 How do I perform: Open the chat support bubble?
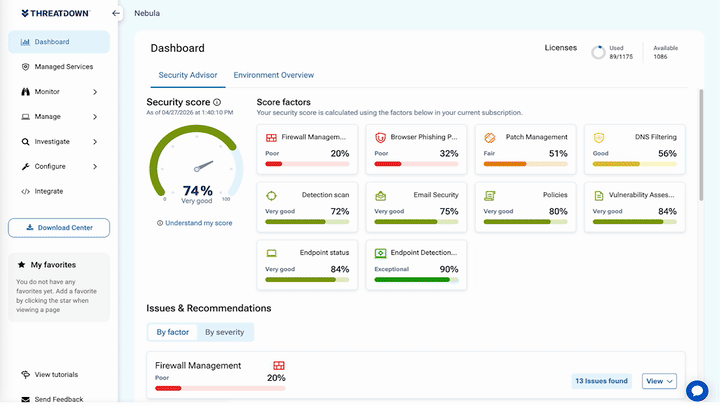[x=697, y=391]
